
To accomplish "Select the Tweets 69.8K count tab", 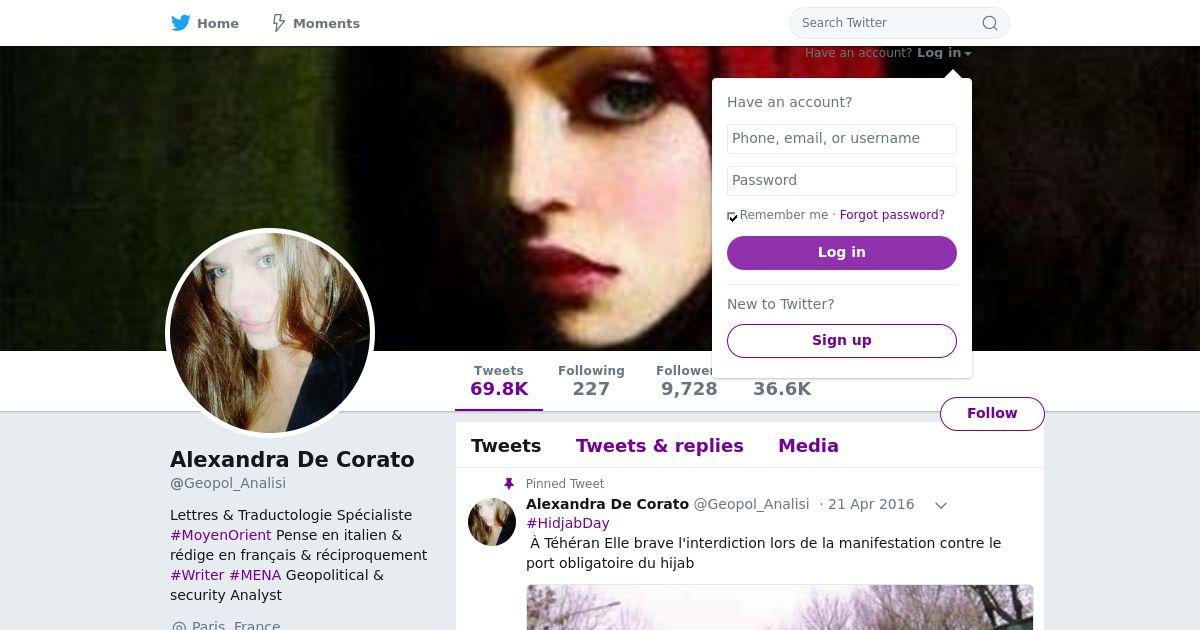I will coord(499,381).
